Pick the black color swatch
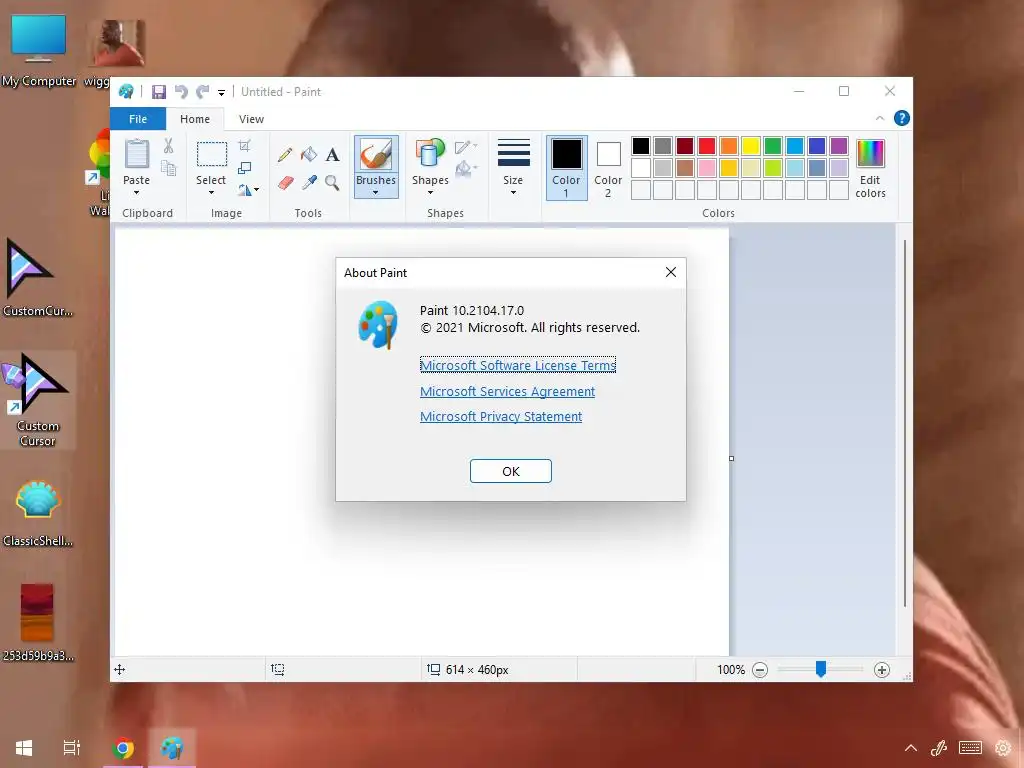Viewport: 1024px width, 768px height. tap(641, 146)
